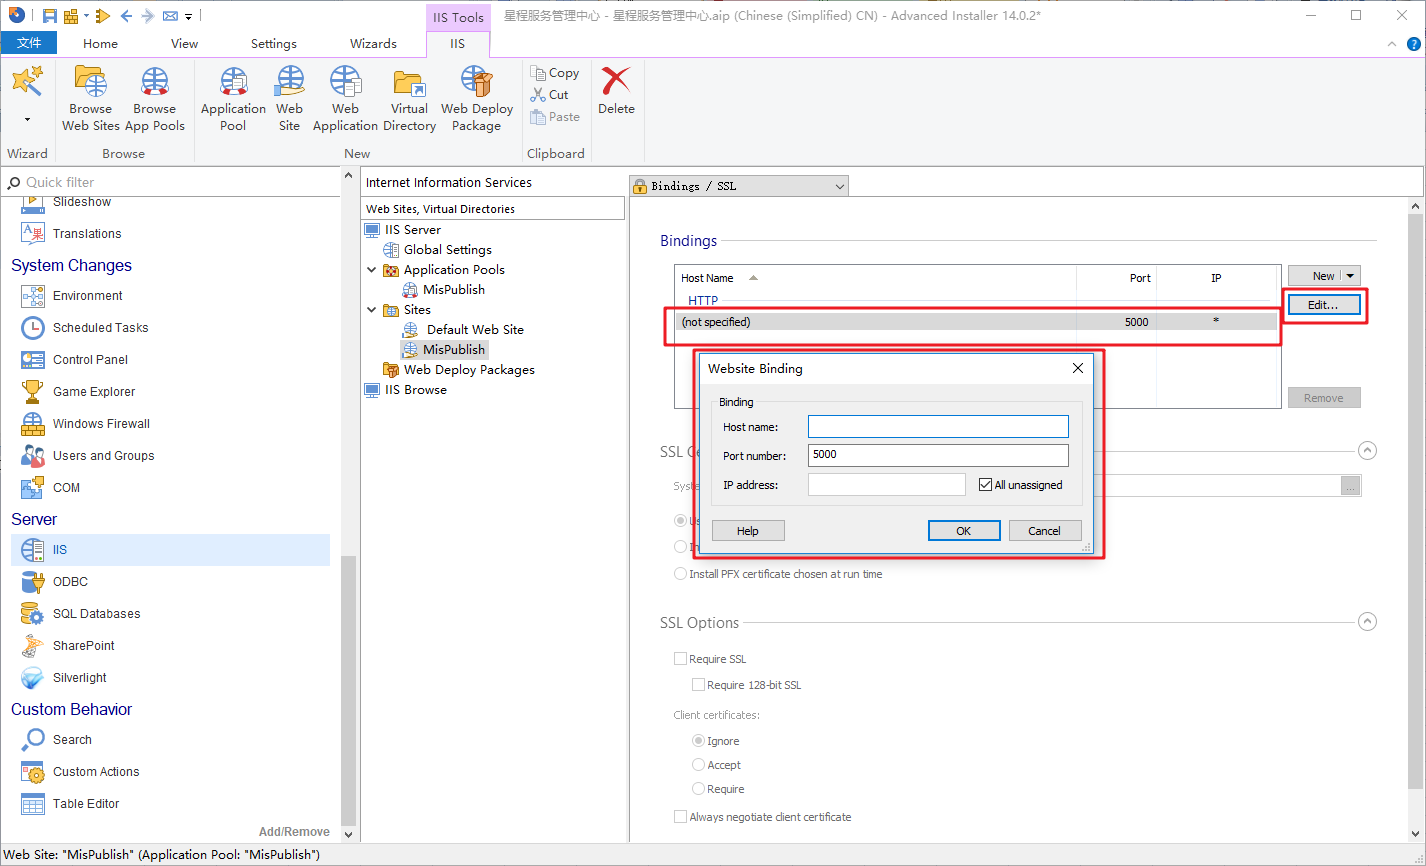Open the dropdown arrow under the Wizard icon
Screen dimensions: 1426x866
pyautogui.click(x=27, y=119)
